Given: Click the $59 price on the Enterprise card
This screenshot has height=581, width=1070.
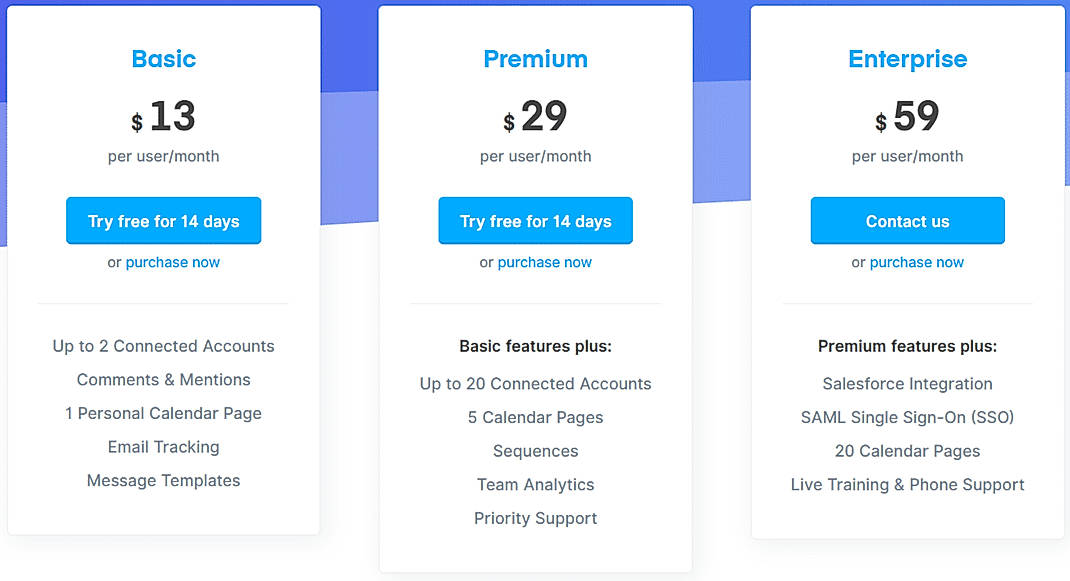Looking at the screenshot, I should (907, 116).
